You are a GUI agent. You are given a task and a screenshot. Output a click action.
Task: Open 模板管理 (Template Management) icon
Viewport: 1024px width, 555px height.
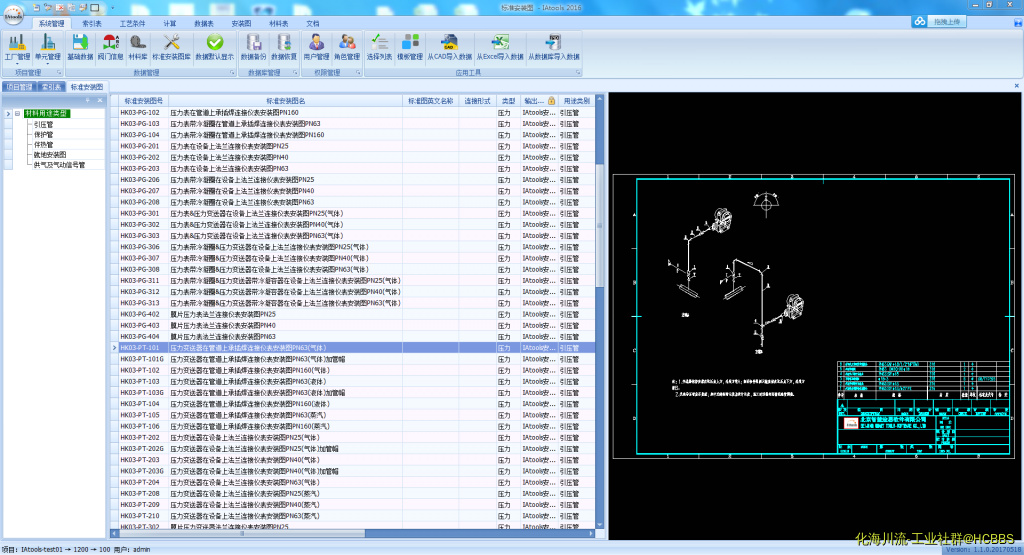410,43
